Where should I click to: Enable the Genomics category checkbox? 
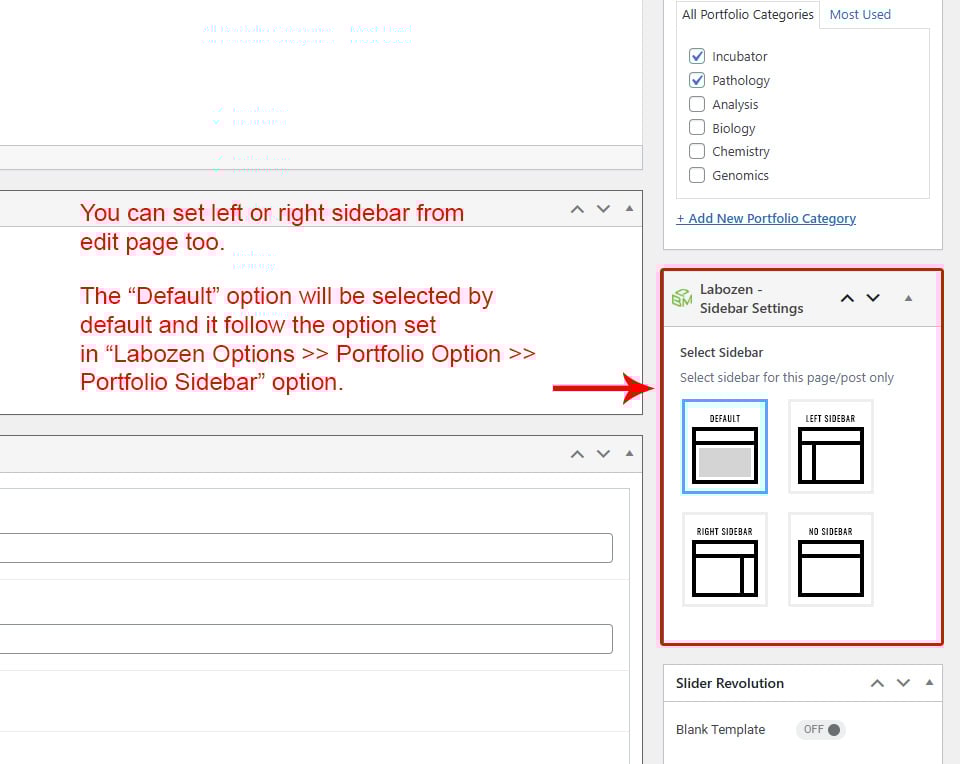[697, 175]
